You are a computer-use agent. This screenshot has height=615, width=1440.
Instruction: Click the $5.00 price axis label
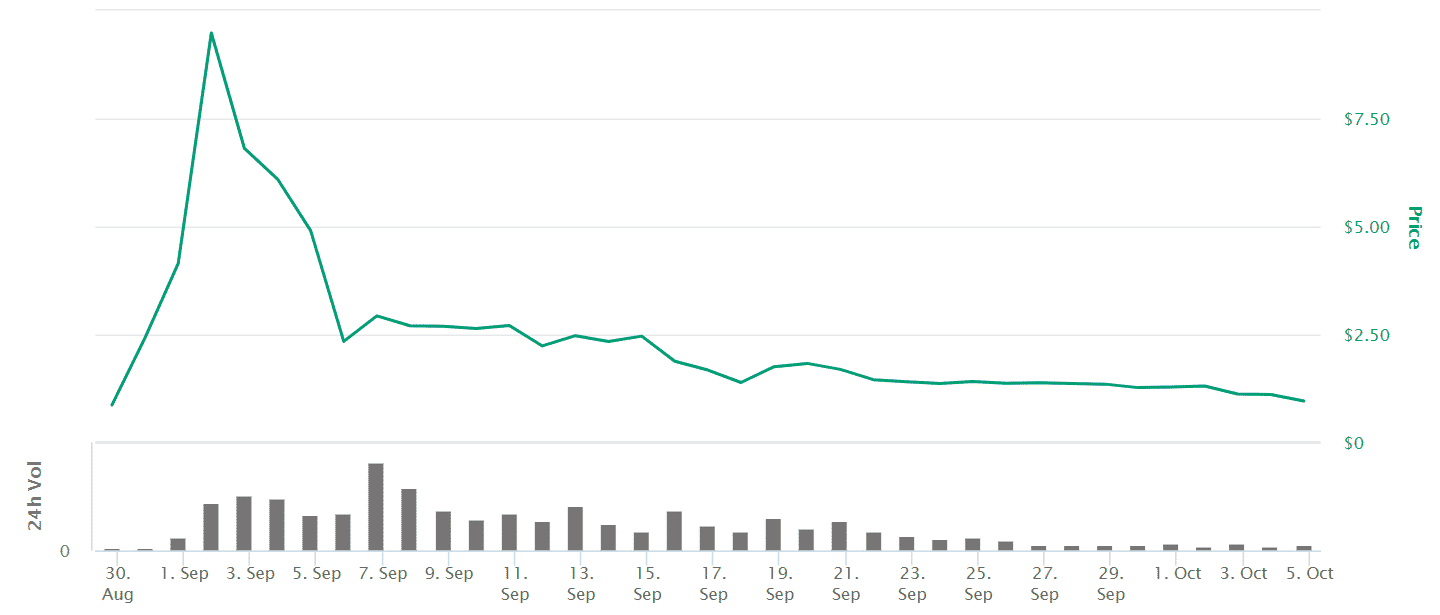tap(1367, 228)
